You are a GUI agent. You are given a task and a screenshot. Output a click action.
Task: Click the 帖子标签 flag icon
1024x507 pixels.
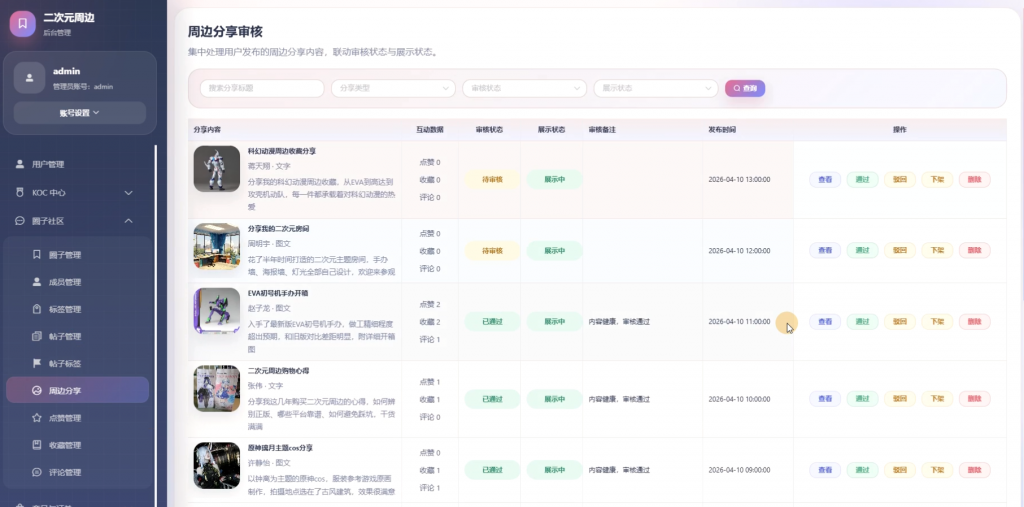click(37, 363)
